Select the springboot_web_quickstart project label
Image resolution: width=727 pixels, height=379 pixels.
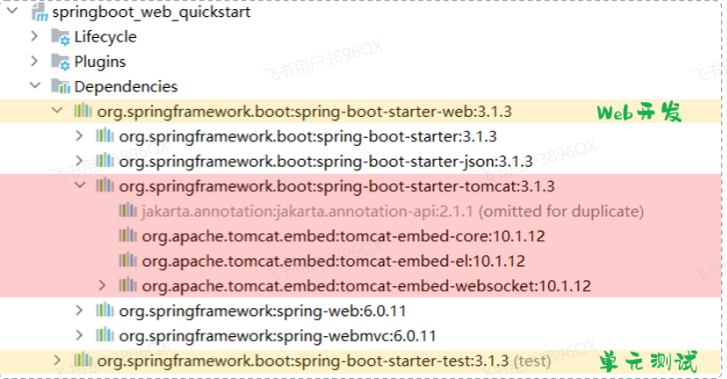click(151, 12)
